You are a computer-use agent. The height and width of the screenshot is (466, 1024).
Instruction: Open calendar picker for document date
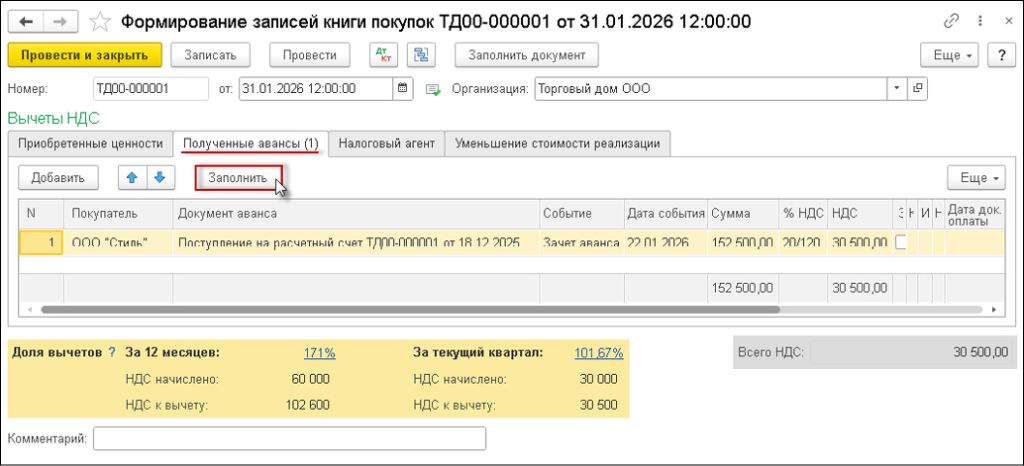402,88
